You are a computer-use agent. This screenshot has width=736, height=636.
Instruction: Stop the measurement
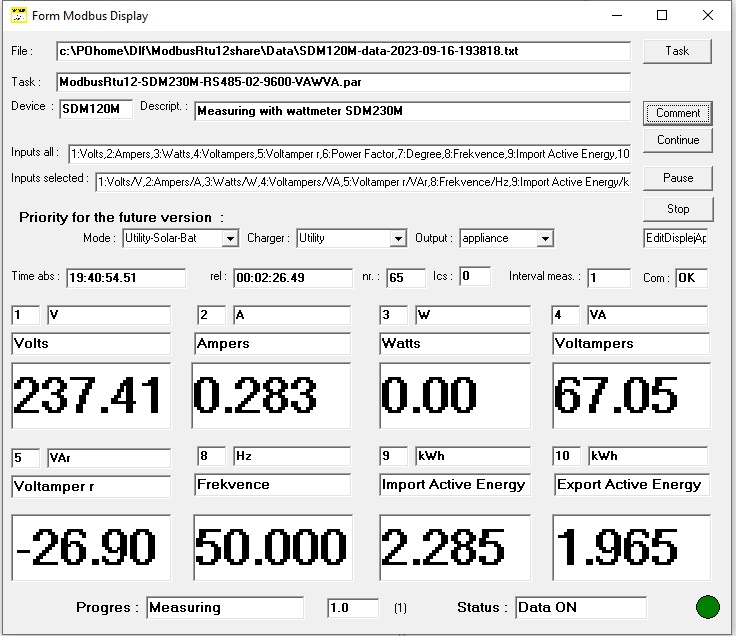(677, 209)
